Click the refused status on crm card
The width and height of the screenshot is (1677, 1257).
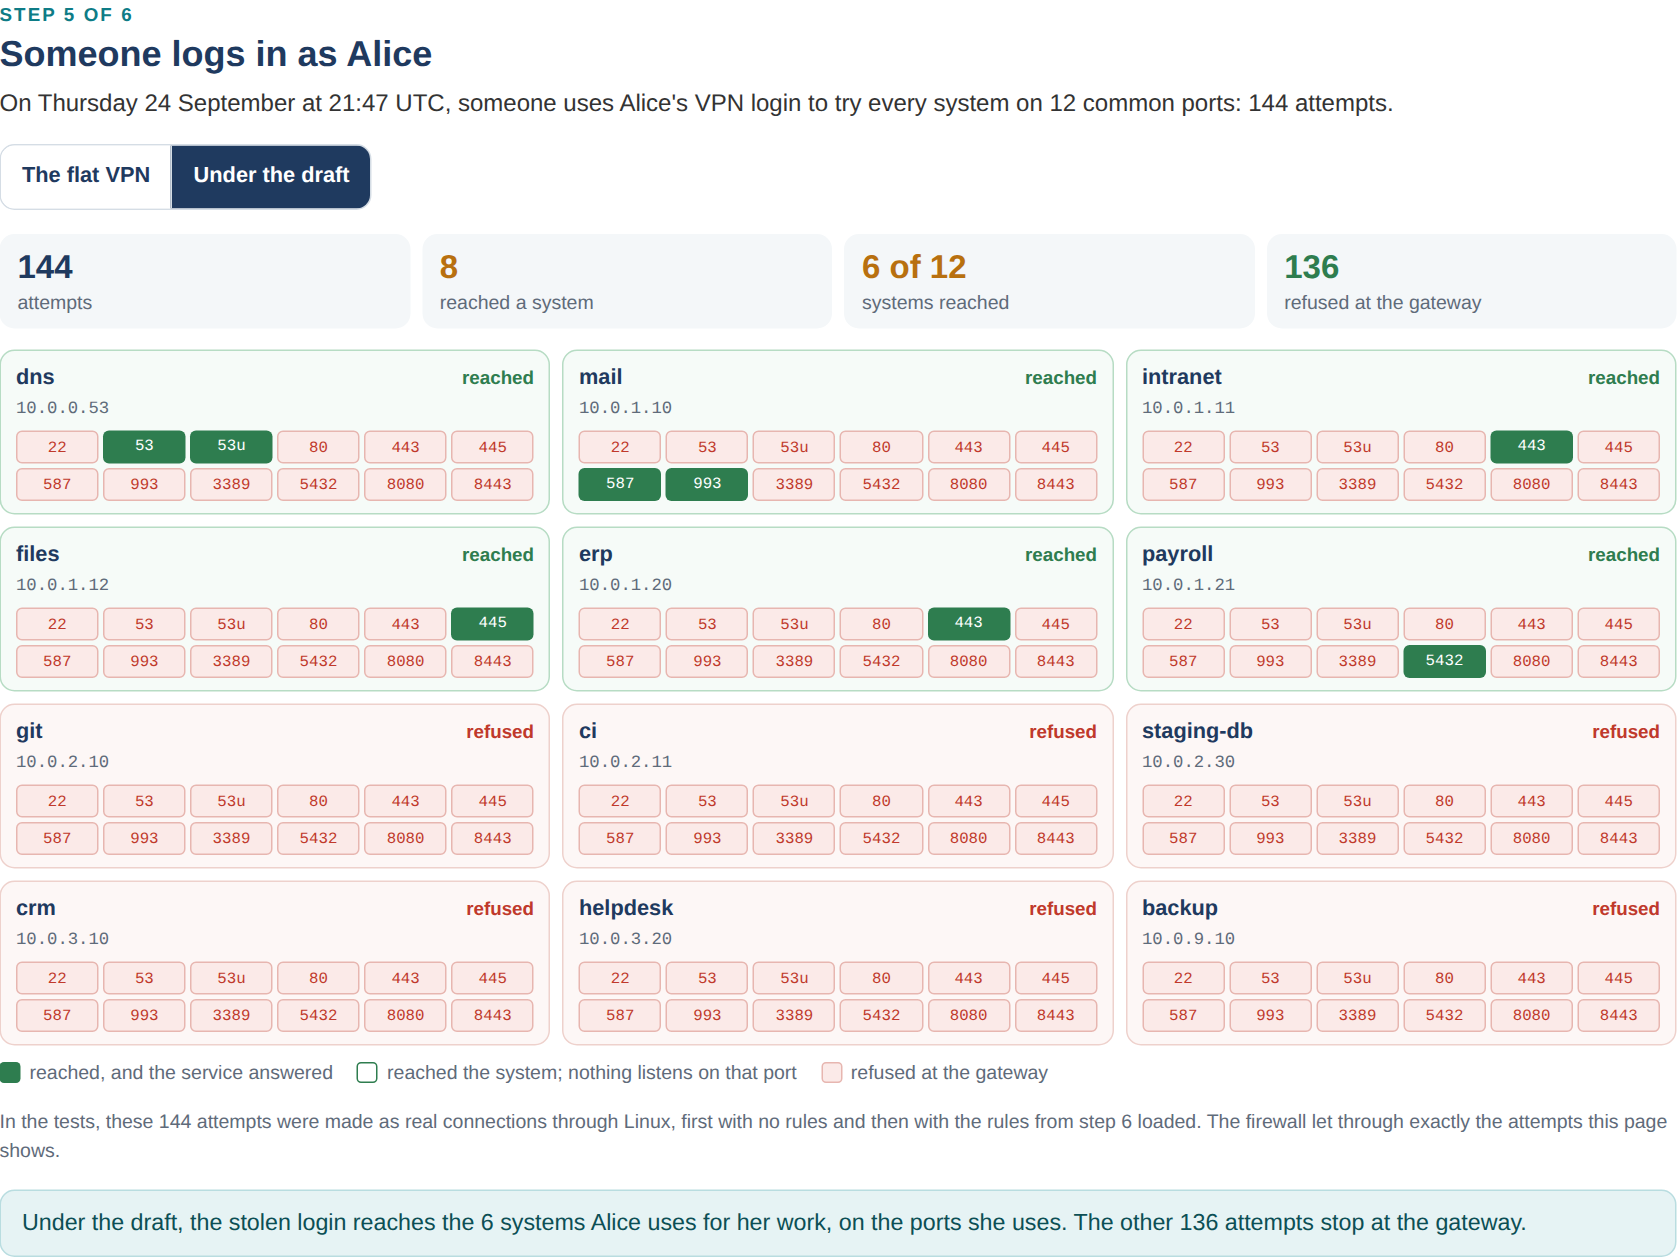click(499, 909)
